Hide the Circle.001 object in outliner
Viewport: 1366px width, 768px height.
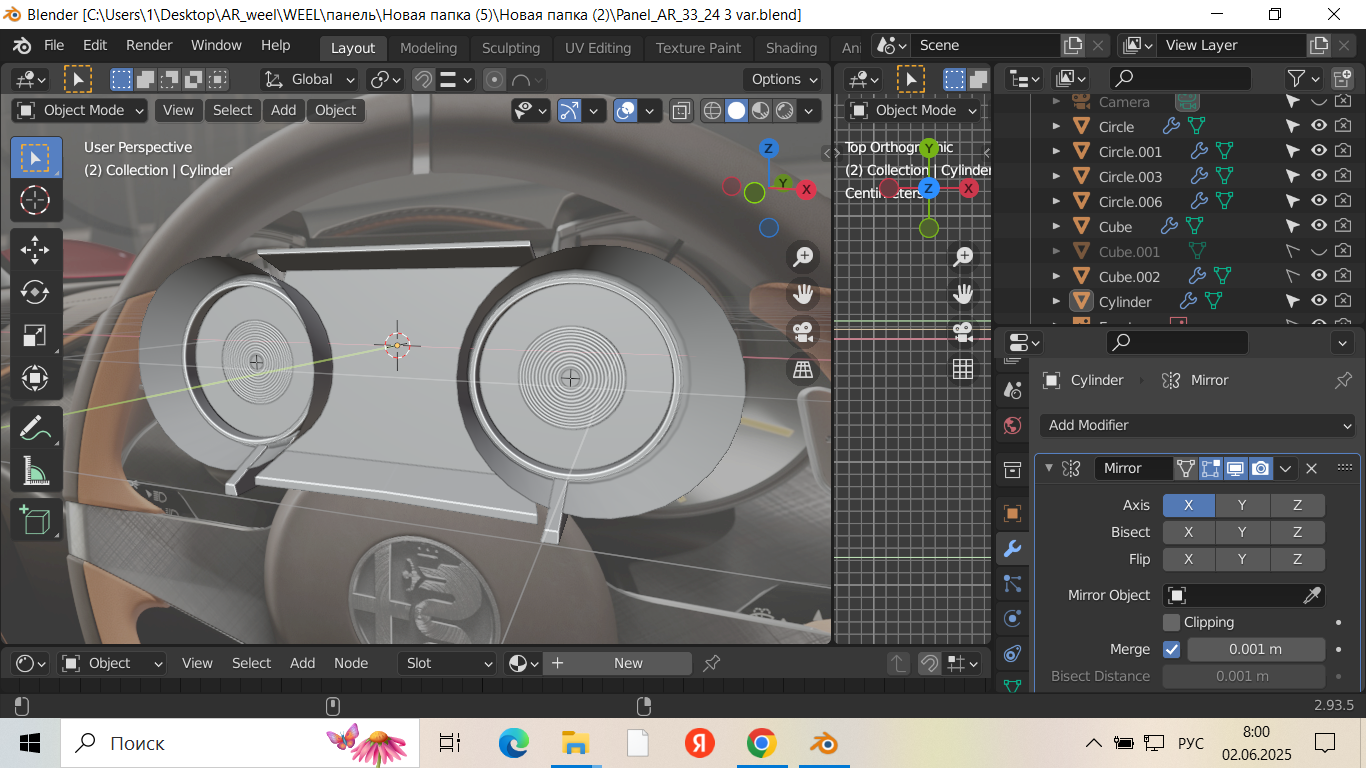[x=1319, y=151]
